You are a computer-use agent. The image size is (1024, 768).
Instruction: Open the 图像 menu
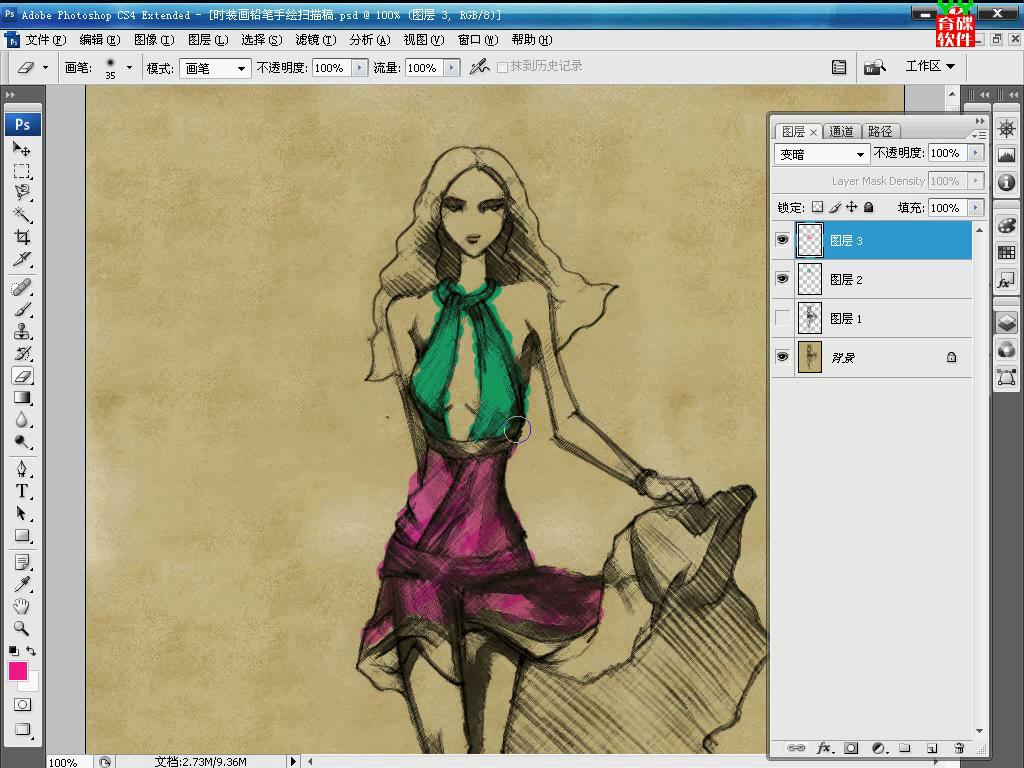[154, 40]
